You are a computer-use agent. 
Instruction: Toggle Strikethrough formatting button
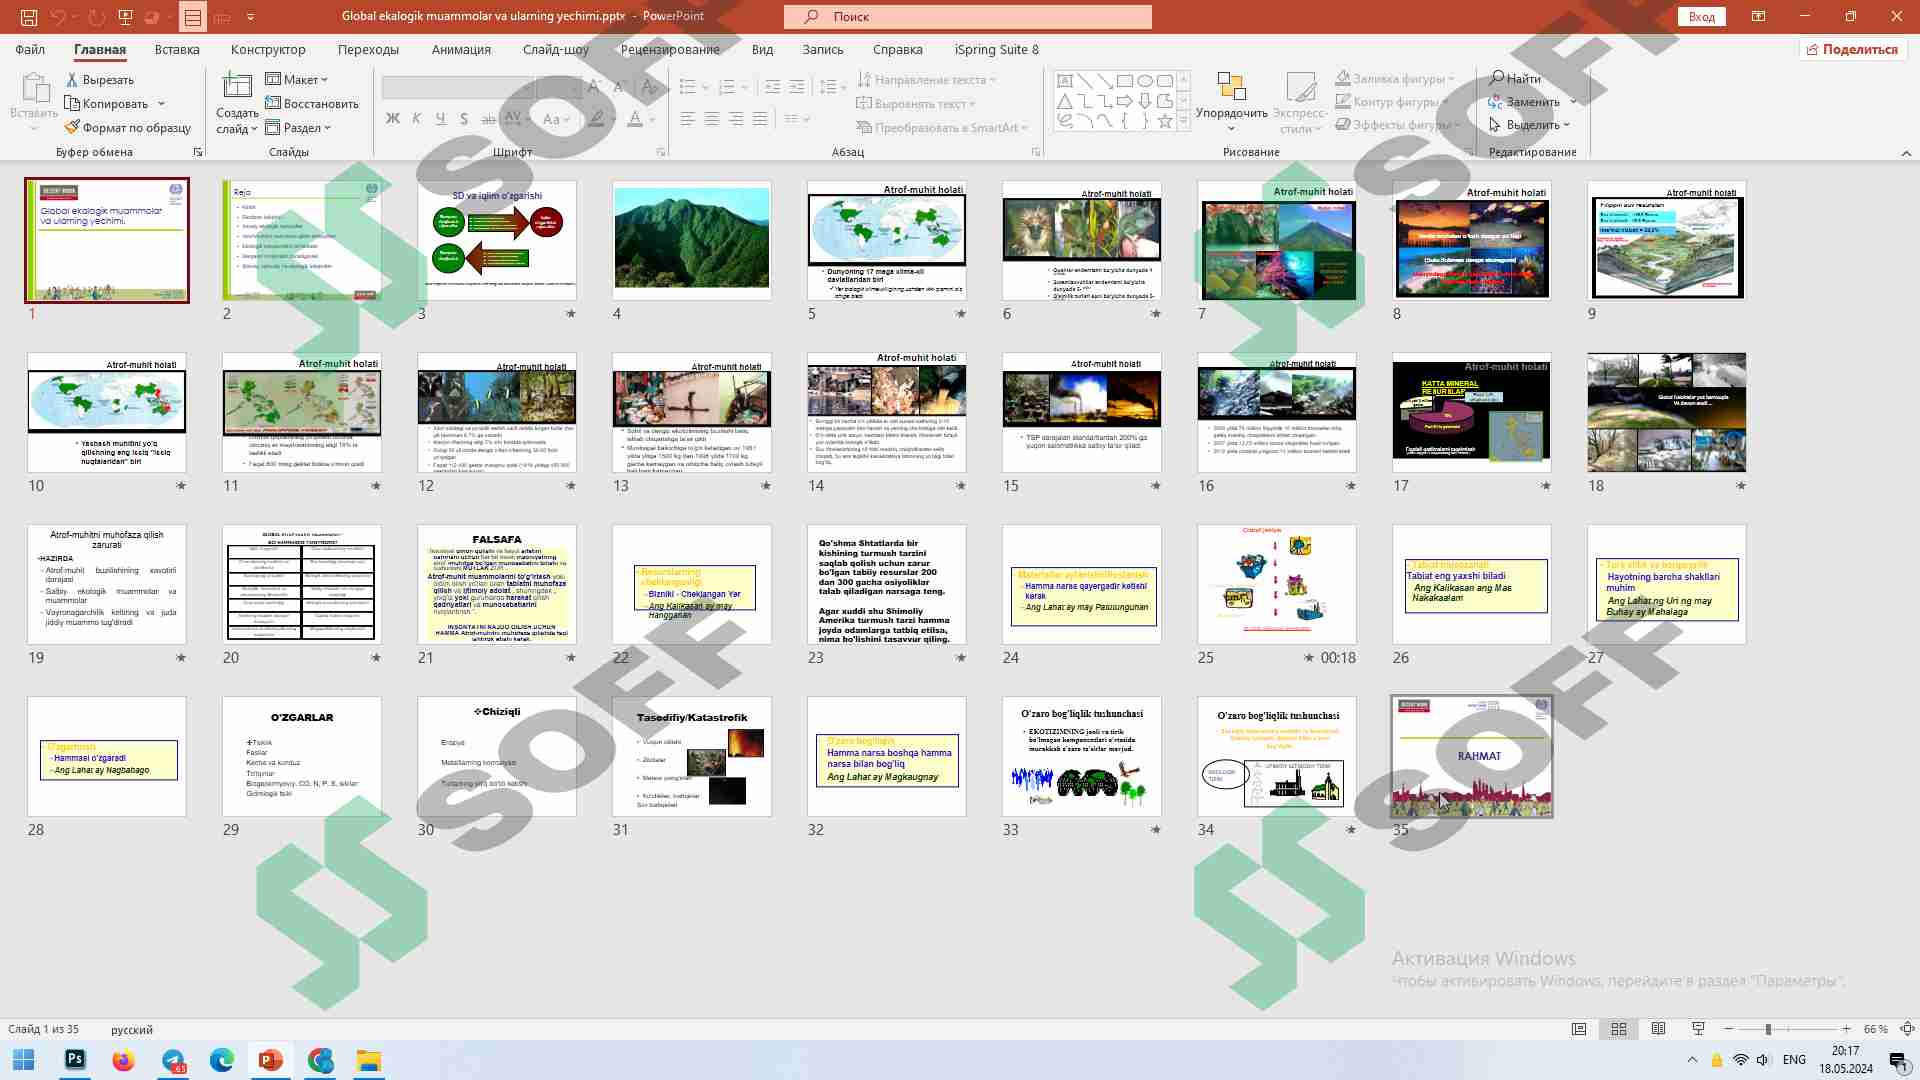pos(488,119)
